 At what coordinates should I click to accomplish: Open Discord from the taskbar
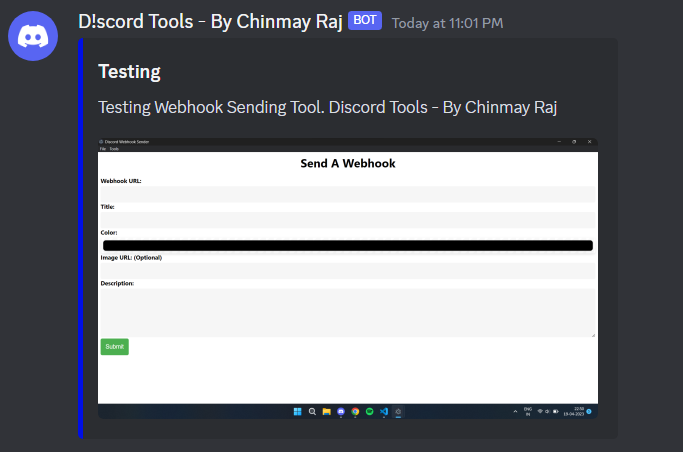pos(341,412)
